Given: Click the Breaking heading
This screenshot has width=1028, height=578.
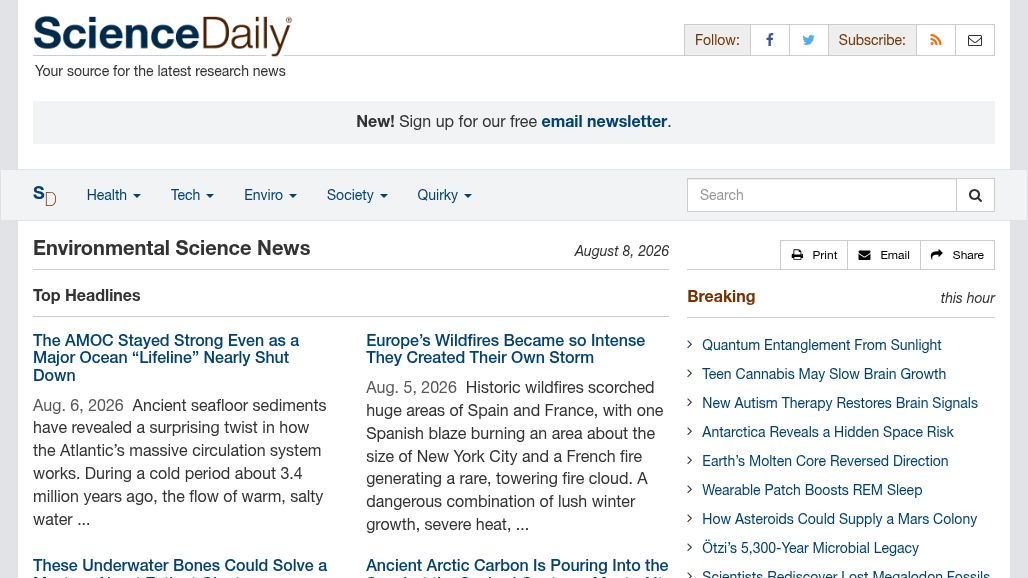Looking at the screenshot, I should click(721, 297).
